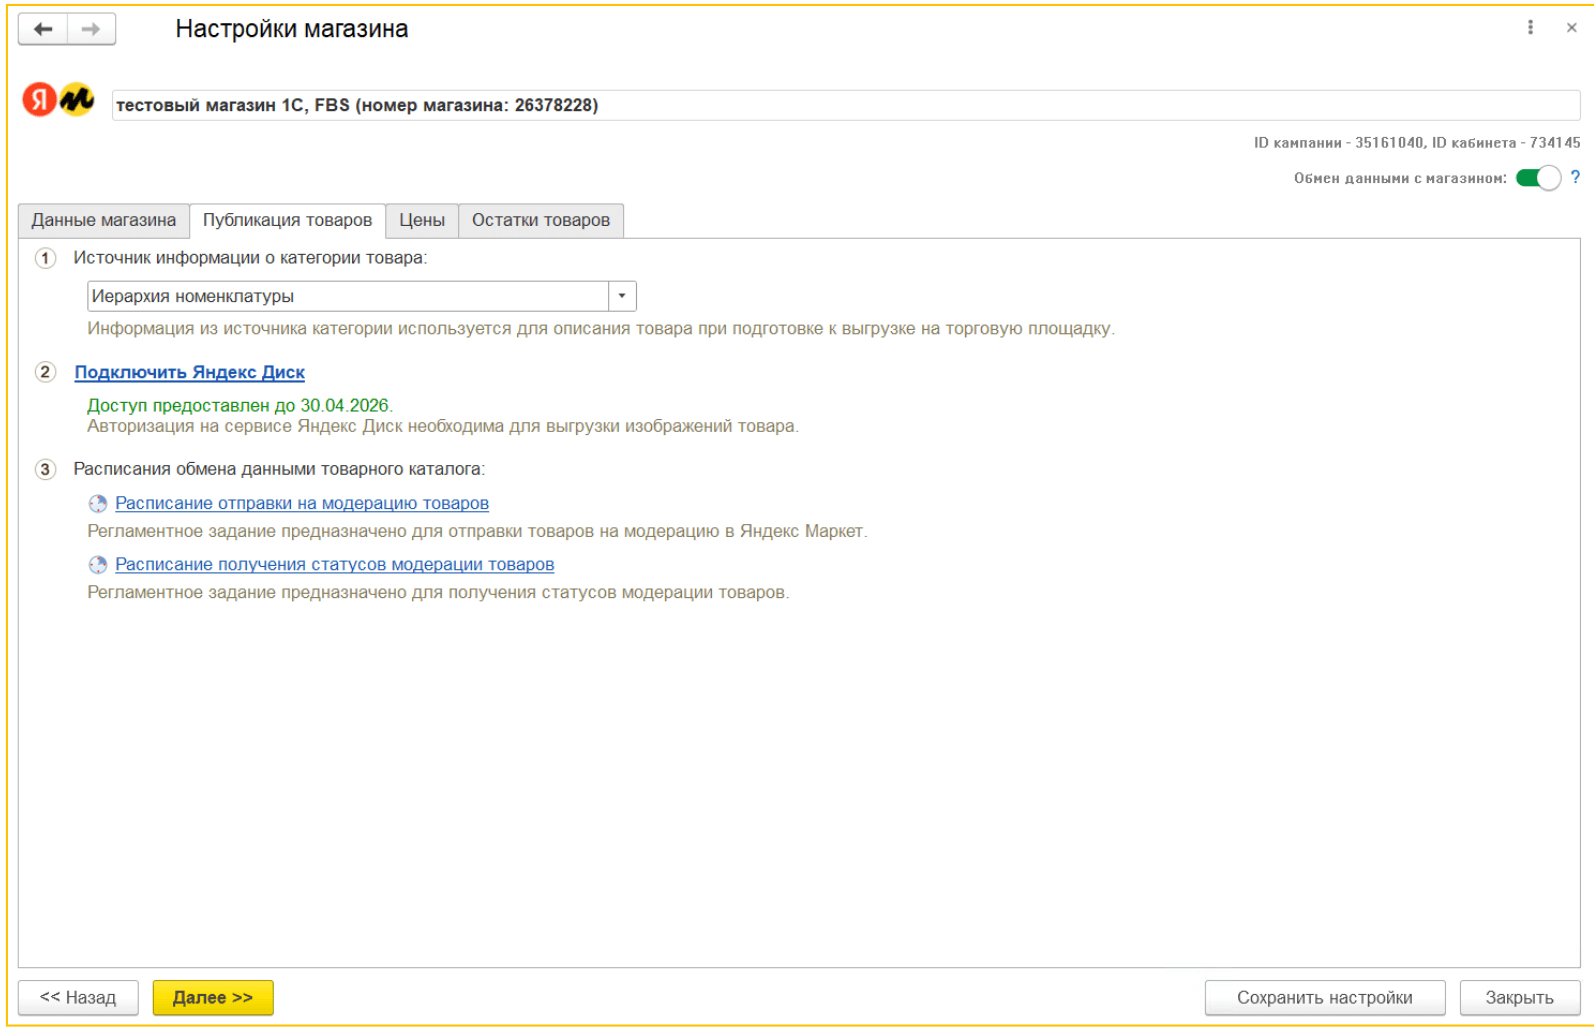Screen dimensions: 1594x1032
Task: Click the clock icon beside moderation sending schedule
Action: click(97, 504)
